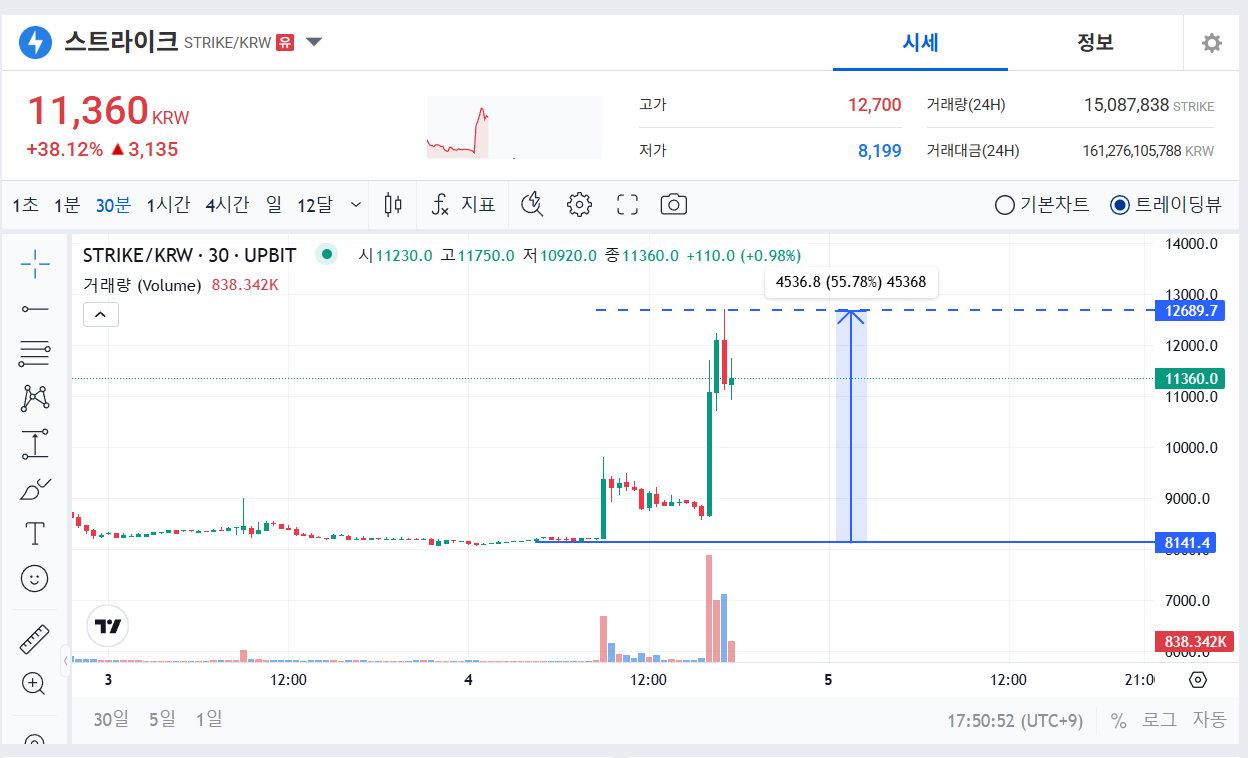Select the brush drawing tool
Image resolution: width=1248 pixels, height=758 pixels.
[35, 489]
